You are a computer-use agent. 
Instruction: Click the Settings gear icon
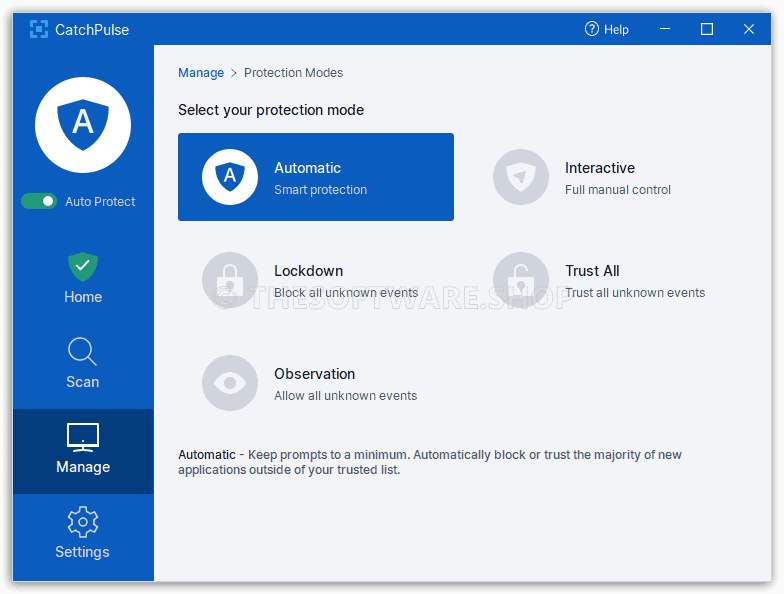[x=83, y=522]
